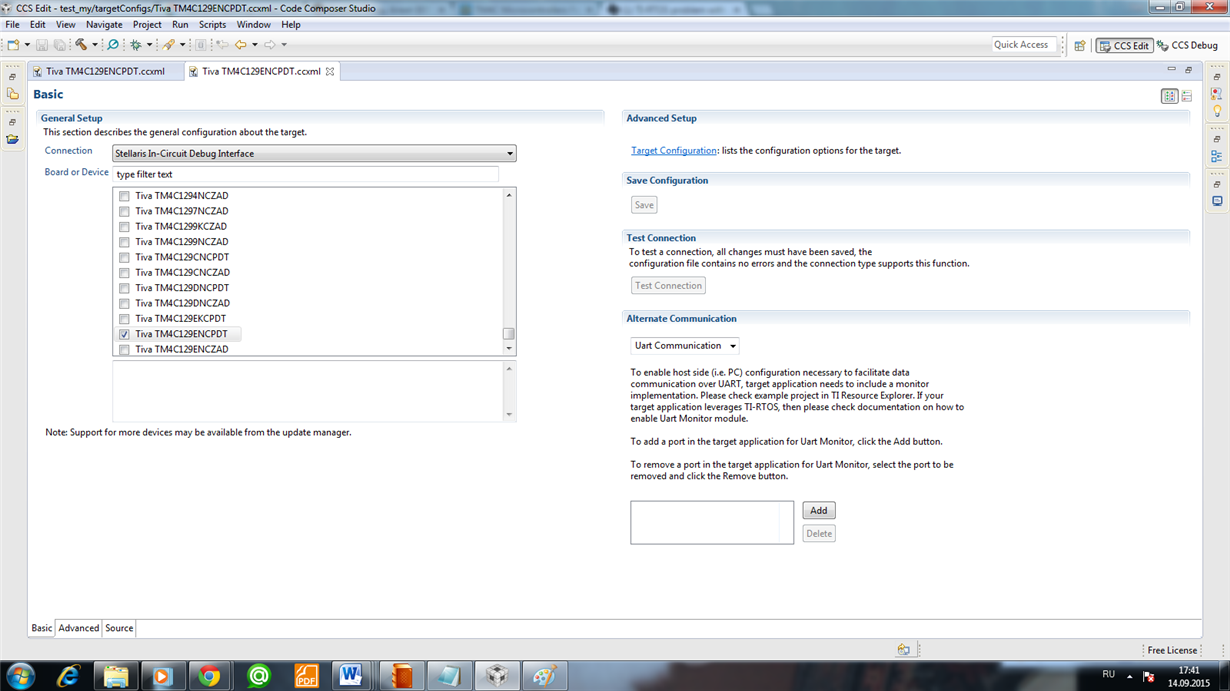Expand the New file dropdown arrow
Image resolution: width=1230 pixels, height=691 pixels.
[x=27, y=45]
